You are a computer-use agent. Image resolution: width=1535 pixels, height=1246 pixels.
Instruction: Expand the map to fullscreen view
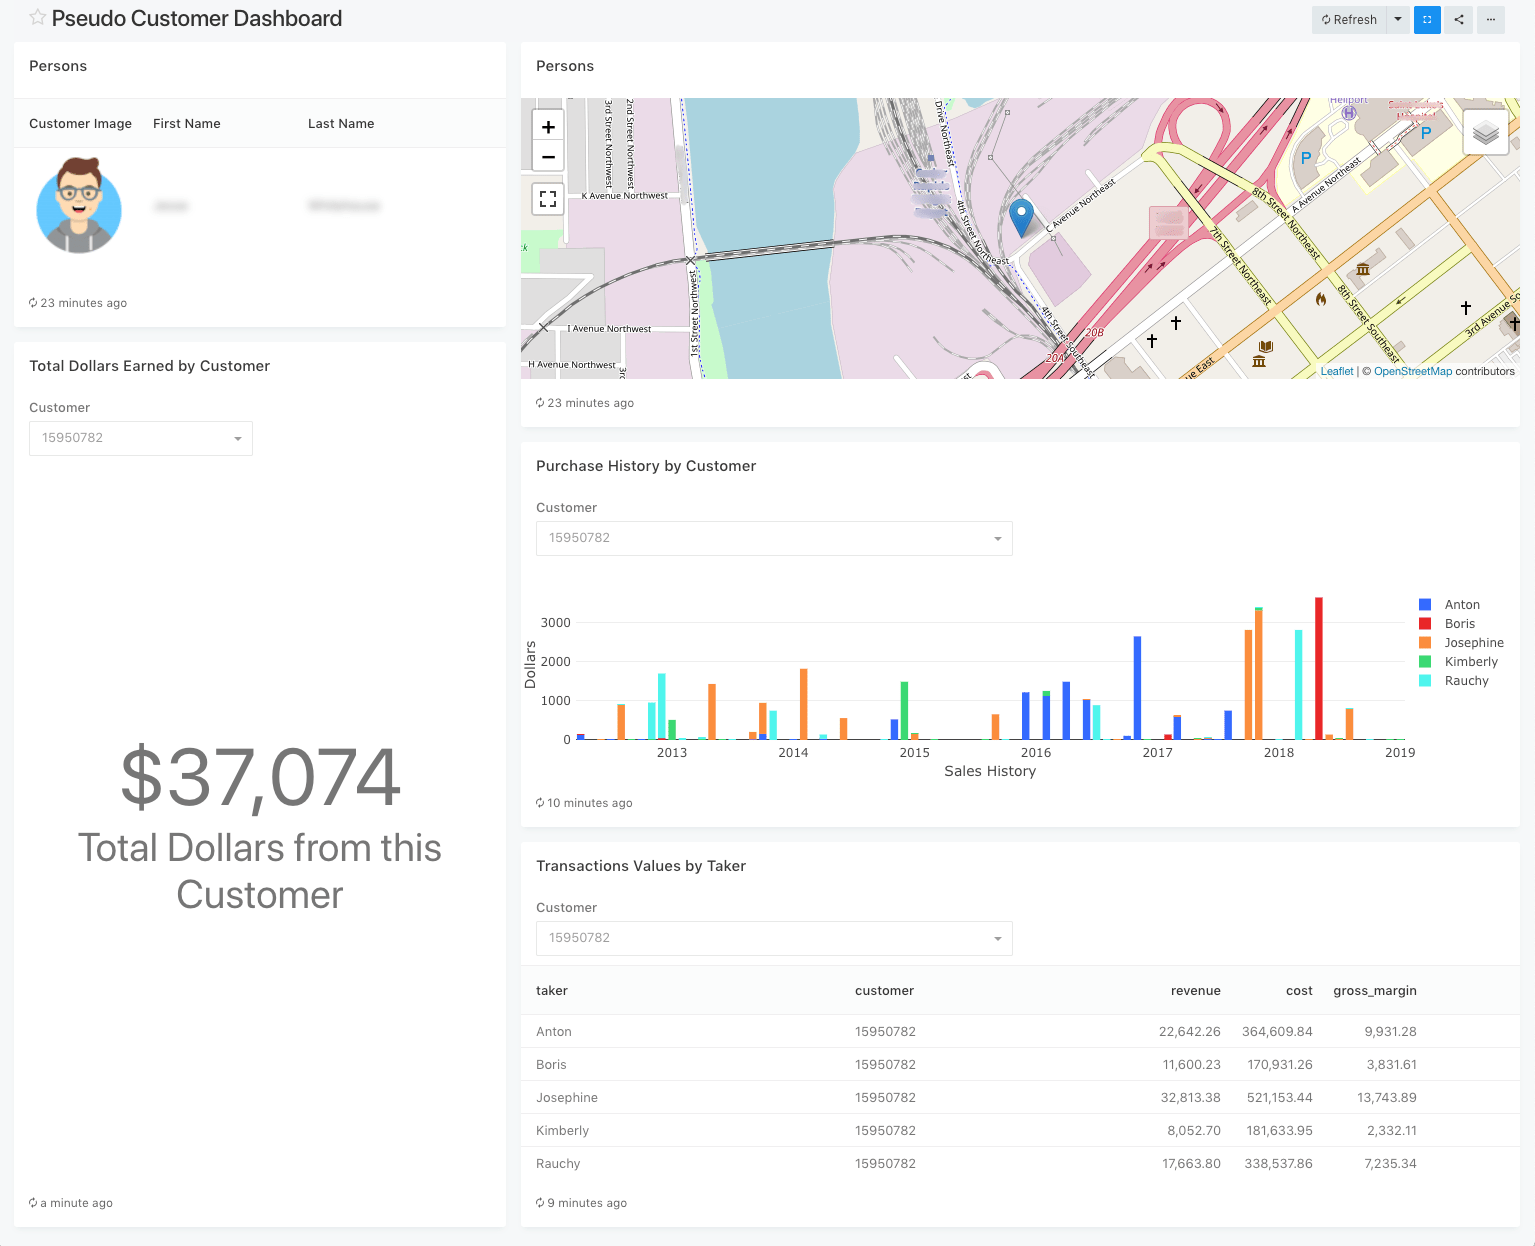click(x=548, y=198)
